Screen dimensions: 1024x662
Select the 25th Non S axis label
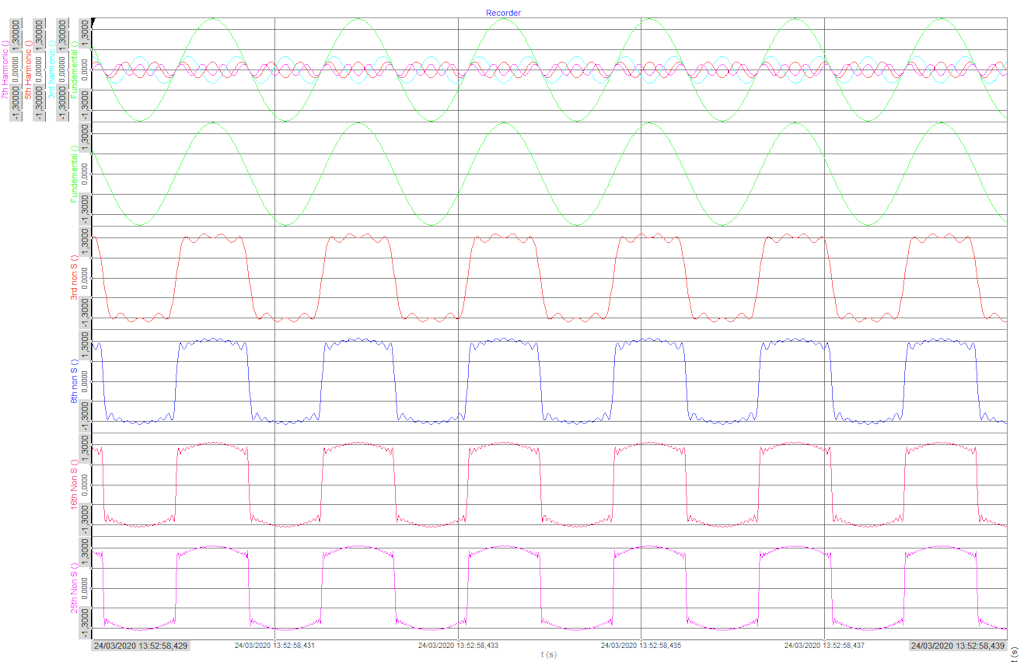[74, 588]
